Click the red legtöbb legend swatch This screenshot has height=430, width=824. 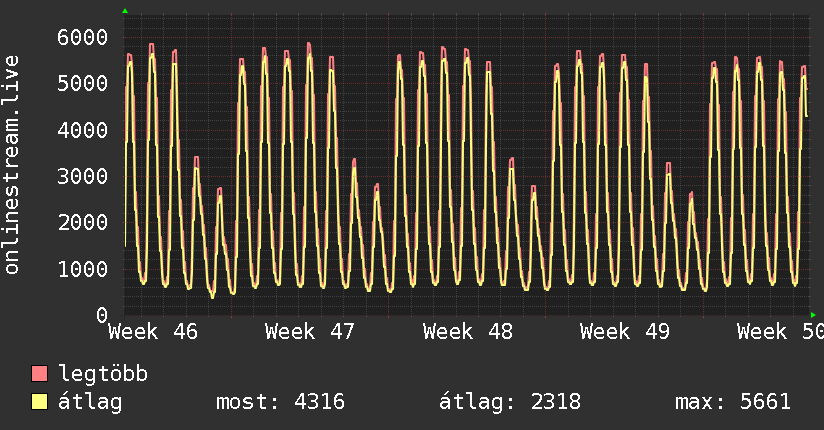tap(40, 374)
